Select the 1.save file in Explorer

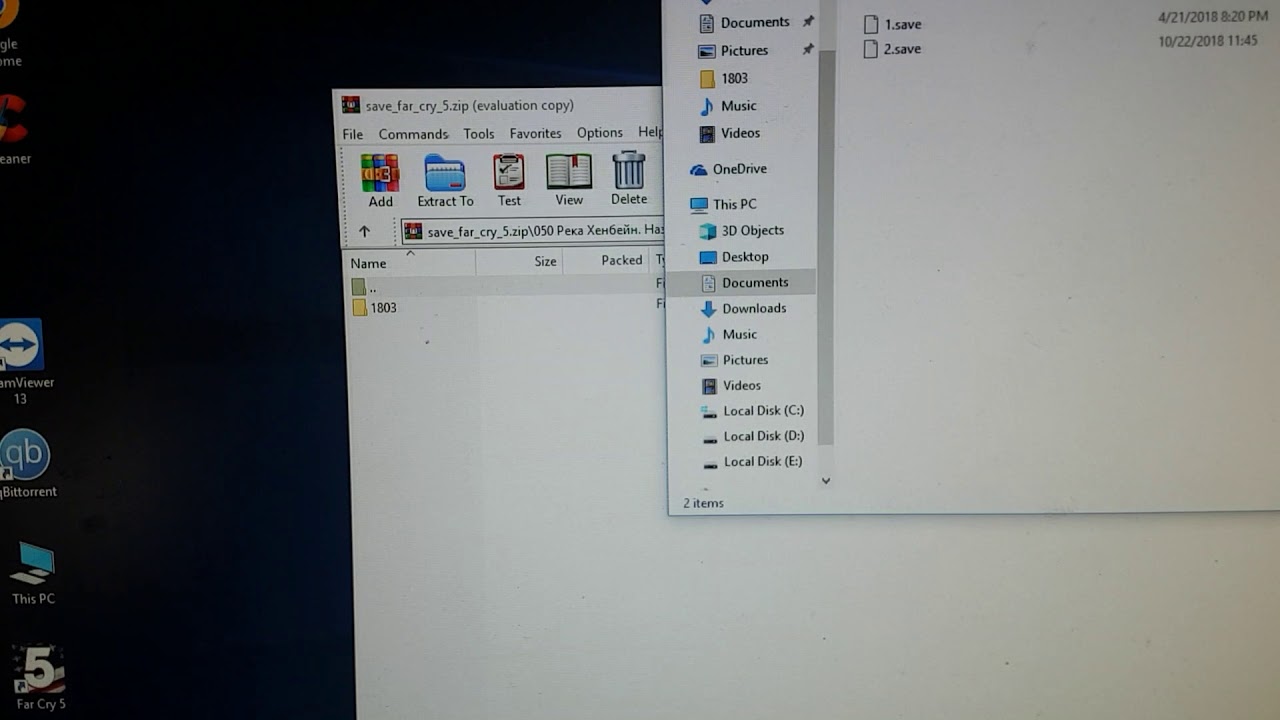tap(892, 25)
